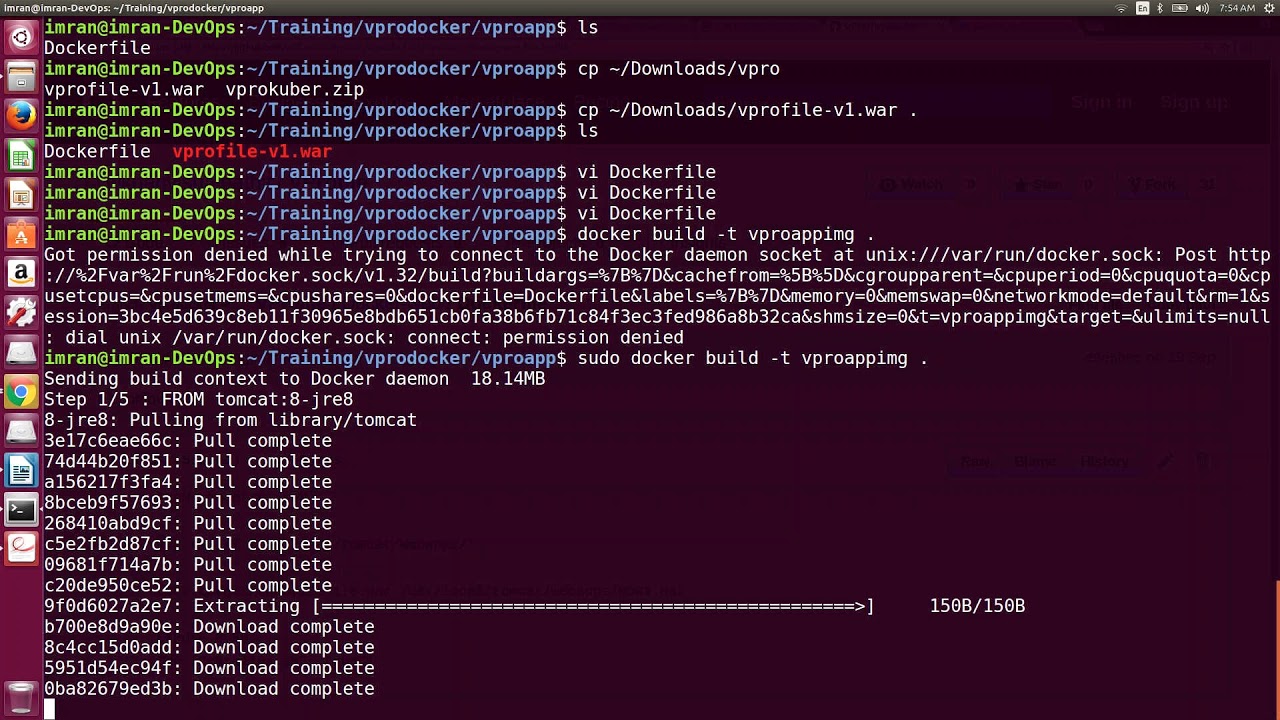Click the 'a156217f3fa4: Pull complete' line
Screen dimensions: 1280x720
click(x=188, y=482)
